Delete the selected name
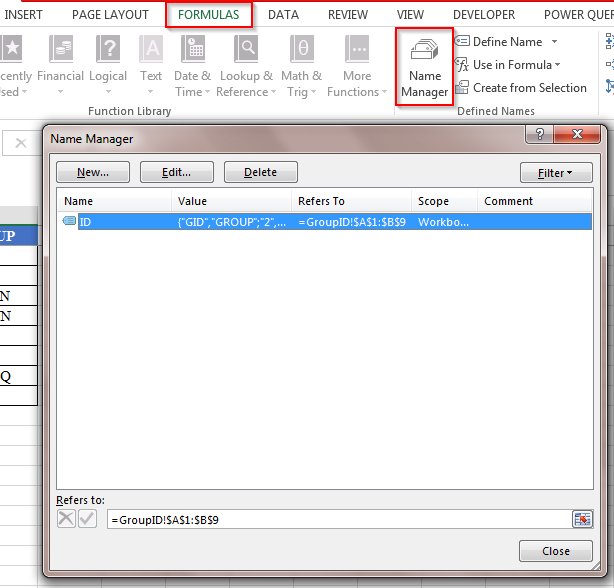 pyautogui.click(x=260, y=172)
